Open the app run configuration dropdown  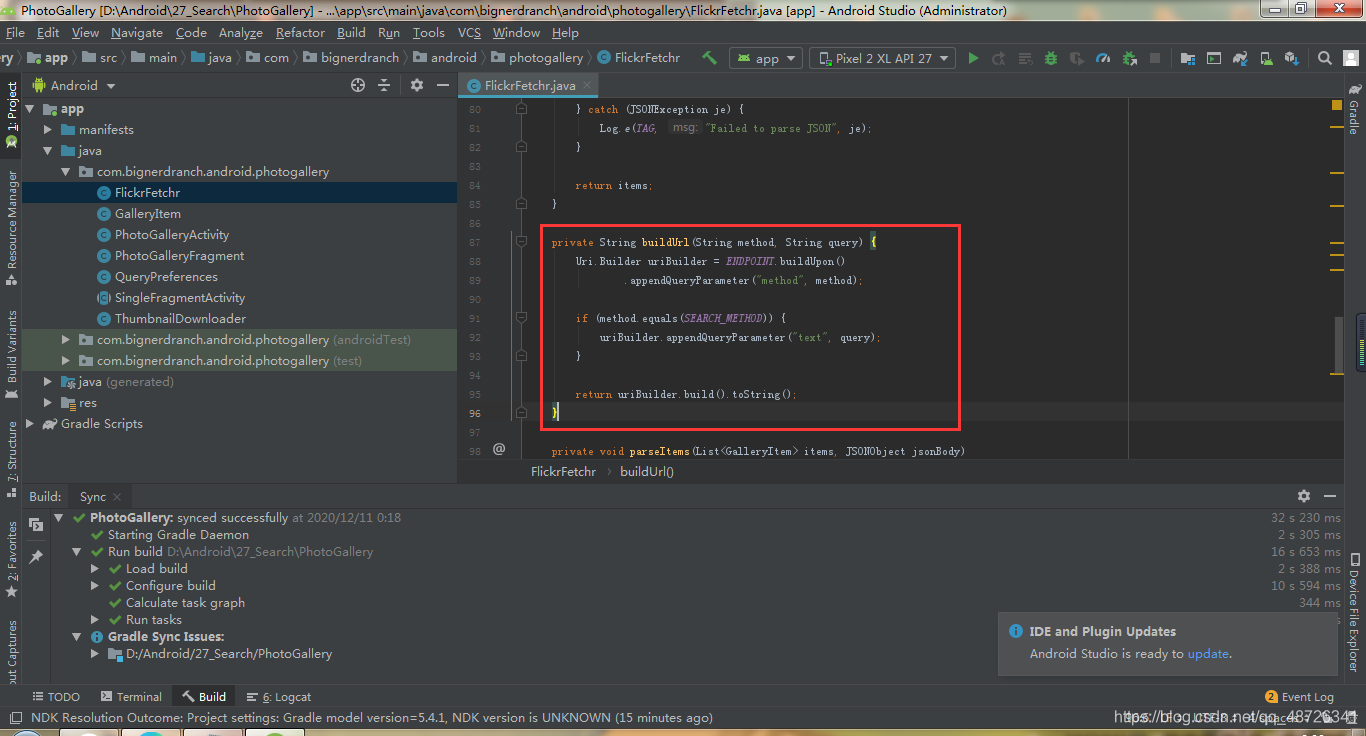(766, 58)
